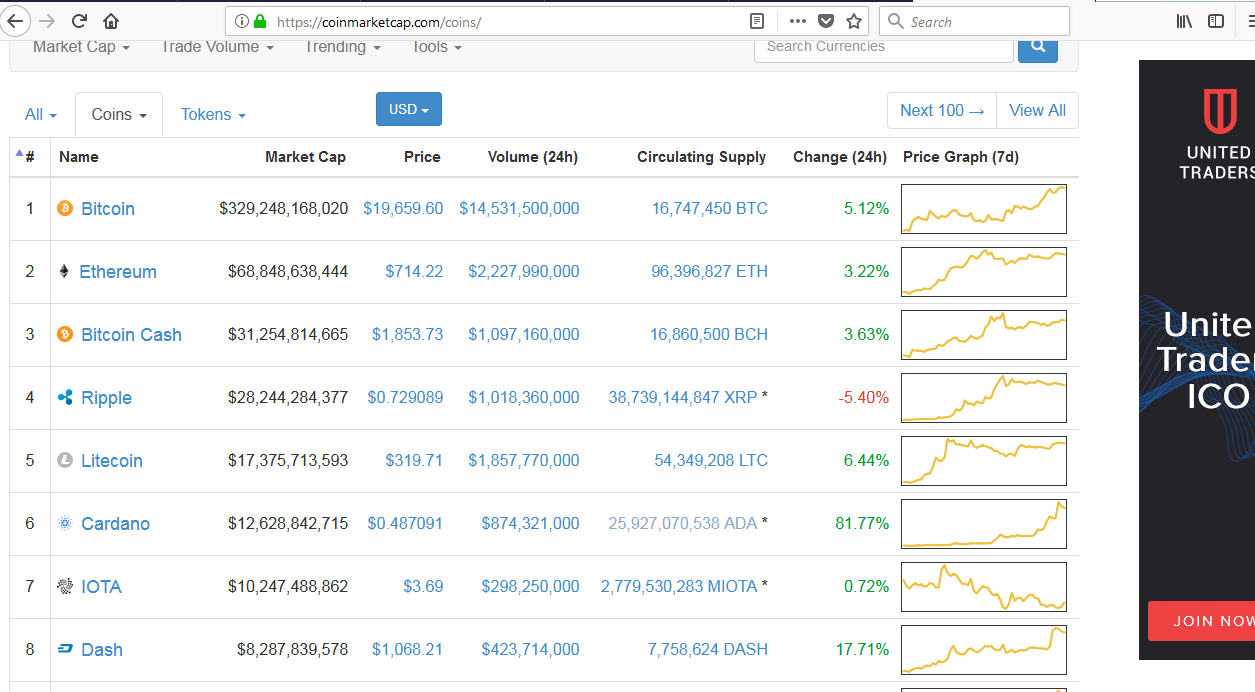This screenshot has width=1255, height=692.
Task: Click the Litecoin grey coin icon
Action: click(65, 461)
